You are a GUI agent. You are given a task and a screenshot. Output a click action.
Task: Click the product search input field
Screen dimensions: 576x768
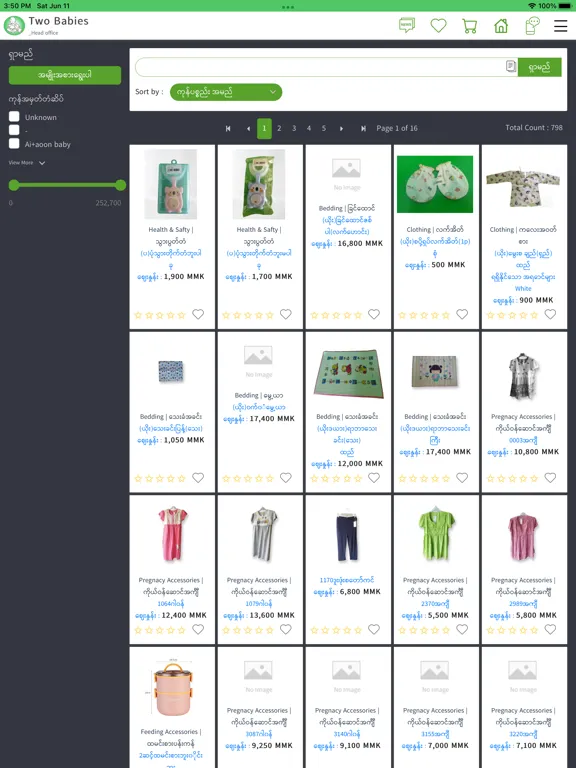[320, 67]
